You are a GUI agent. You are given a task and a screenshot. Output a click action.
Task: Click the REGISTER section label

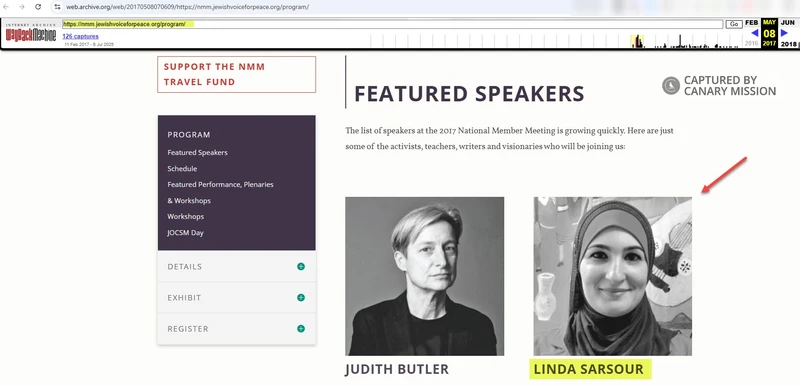pyautogui.click(x=188, y=329)
